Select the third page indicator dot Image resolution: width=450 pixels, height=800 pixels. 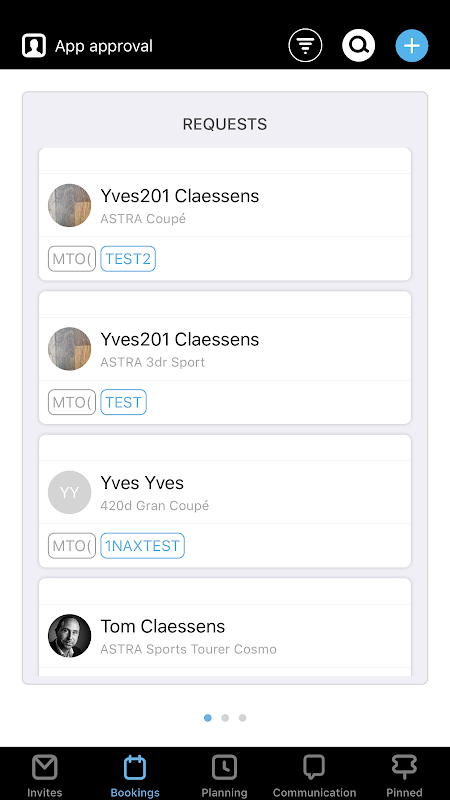click(242, 718)
